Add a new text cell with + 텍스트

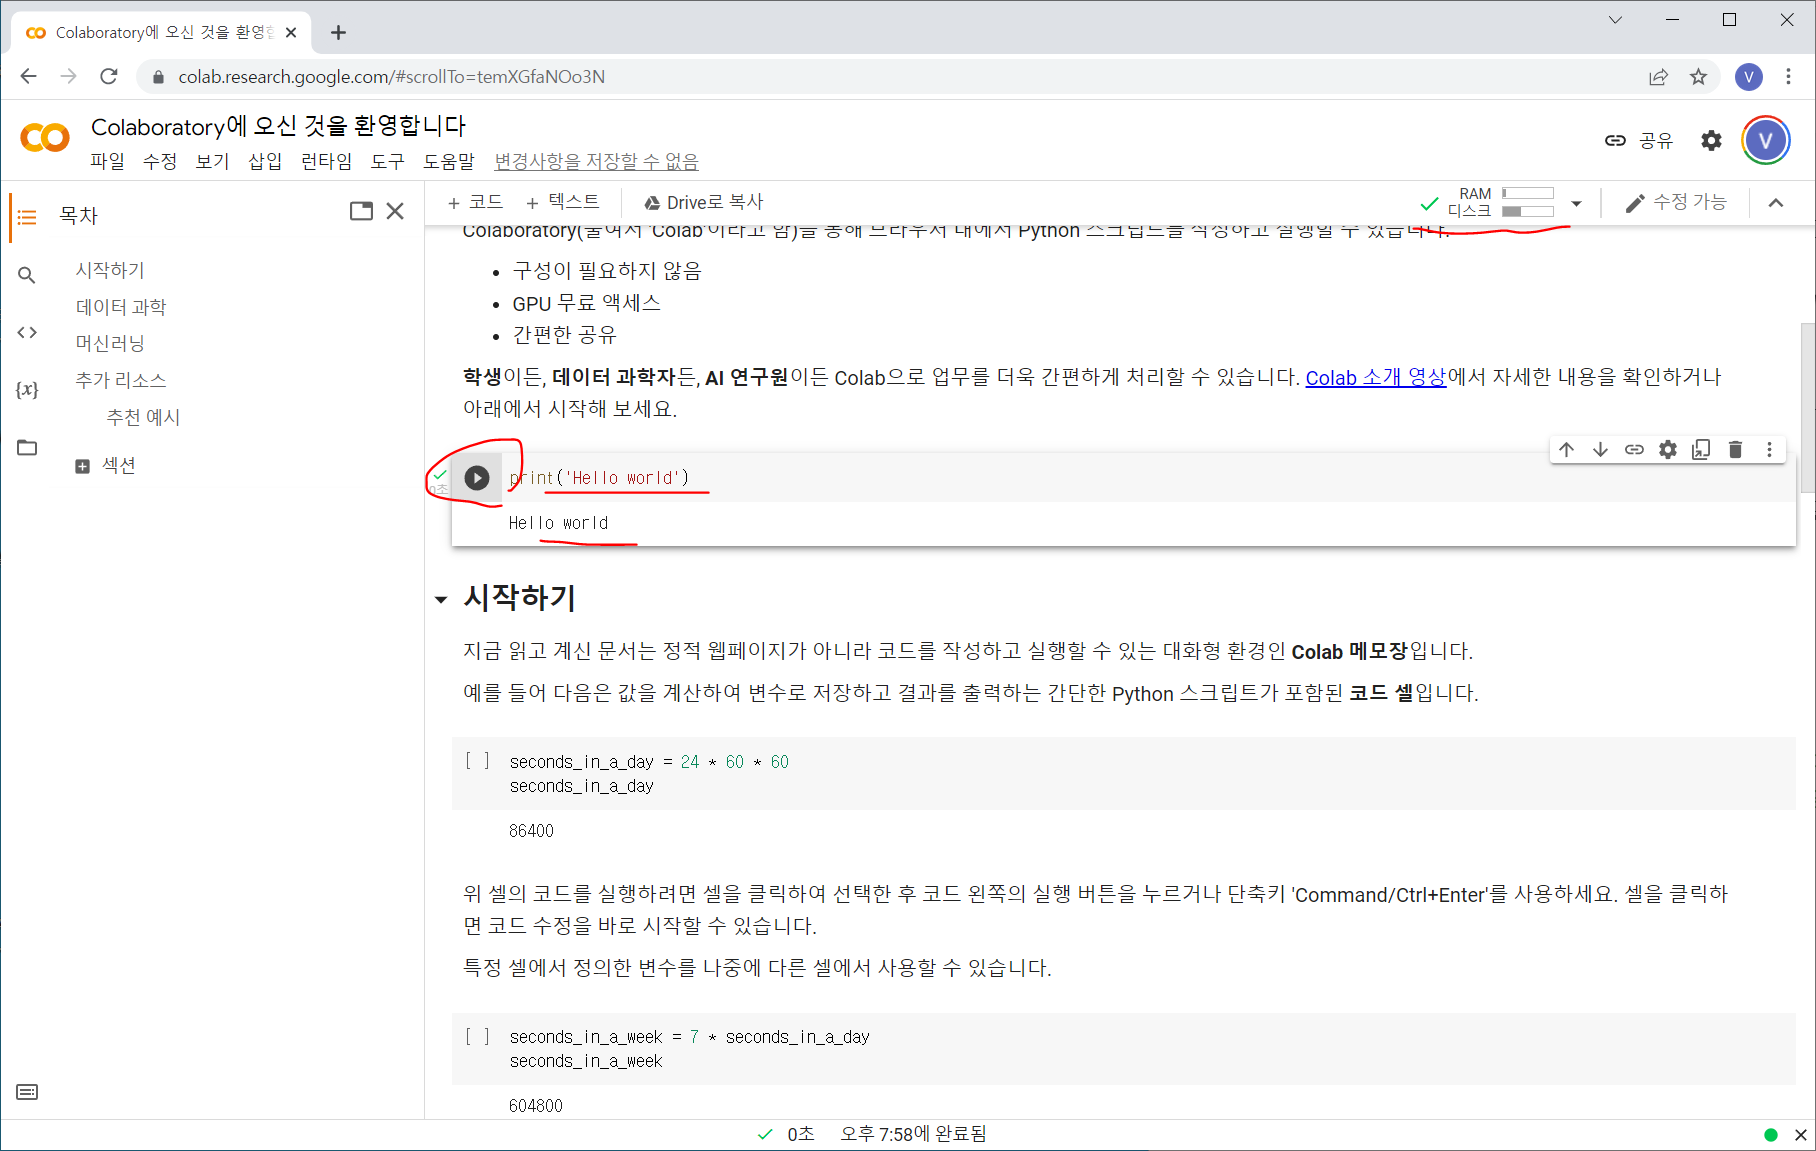coord(562,202)
